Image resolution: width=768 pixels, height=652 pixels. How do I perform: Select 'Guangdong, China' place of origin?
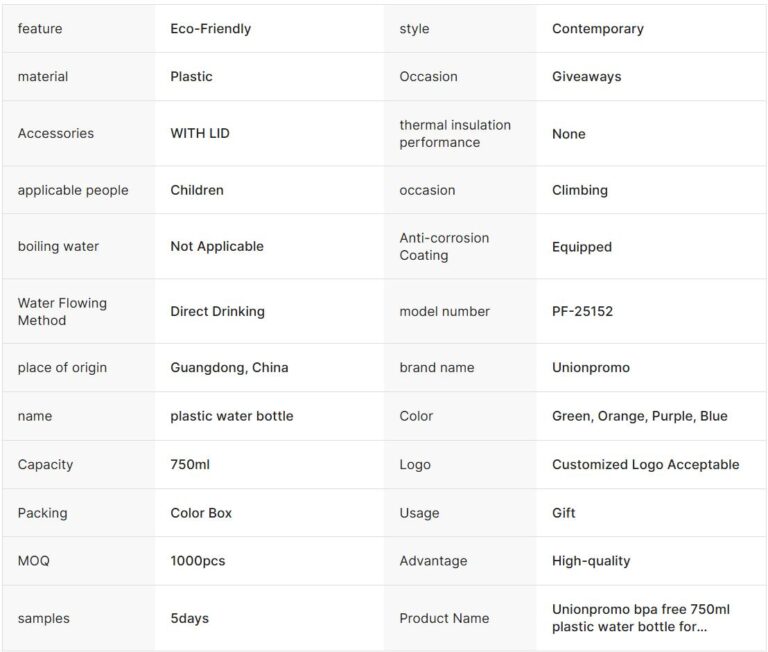229,367
